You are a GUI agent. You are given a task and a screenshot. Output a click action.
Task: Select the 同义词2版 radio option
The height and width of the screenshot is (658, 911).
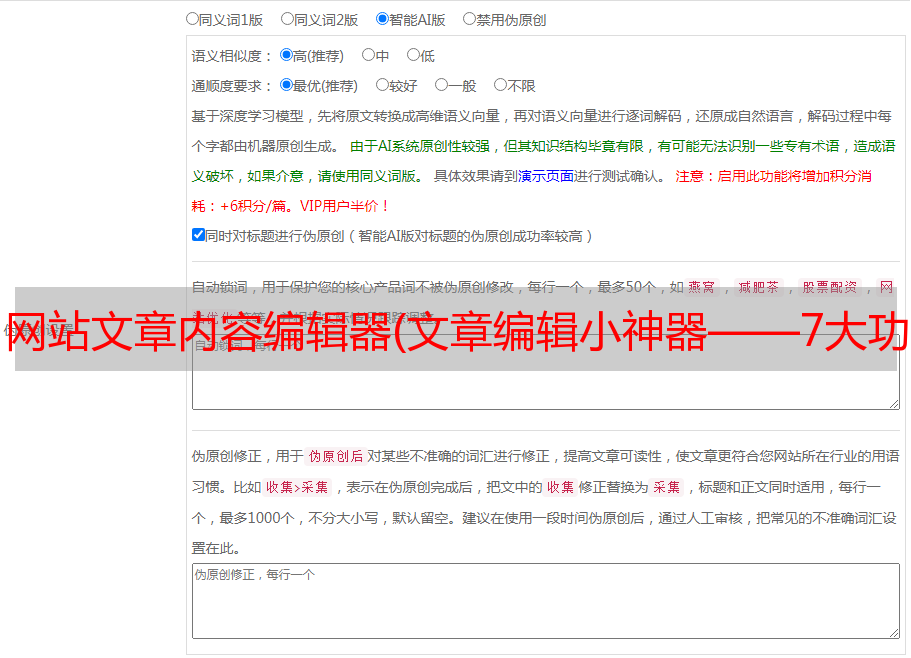point(287,19)
